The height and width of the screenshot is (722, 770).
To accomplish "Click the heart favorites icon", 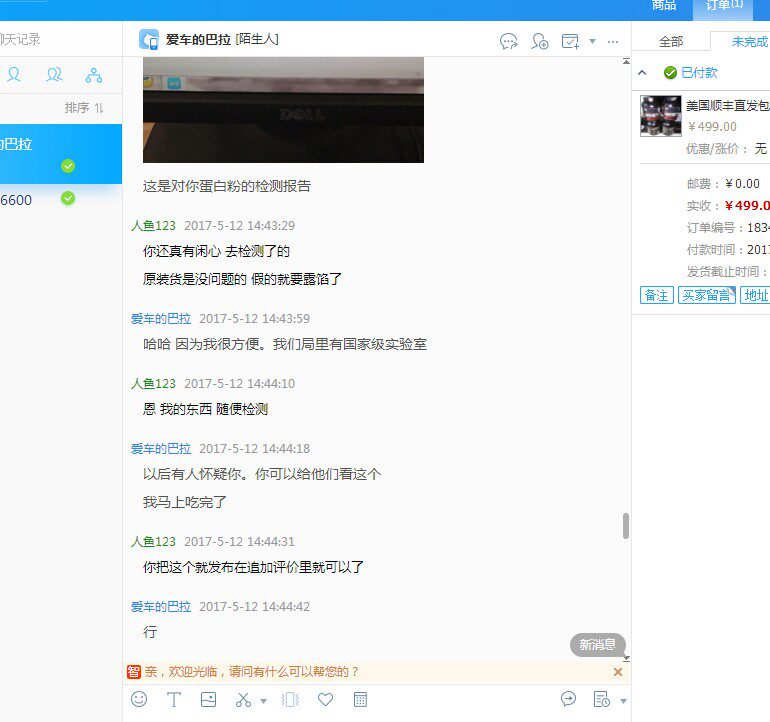I will [325, 699].
